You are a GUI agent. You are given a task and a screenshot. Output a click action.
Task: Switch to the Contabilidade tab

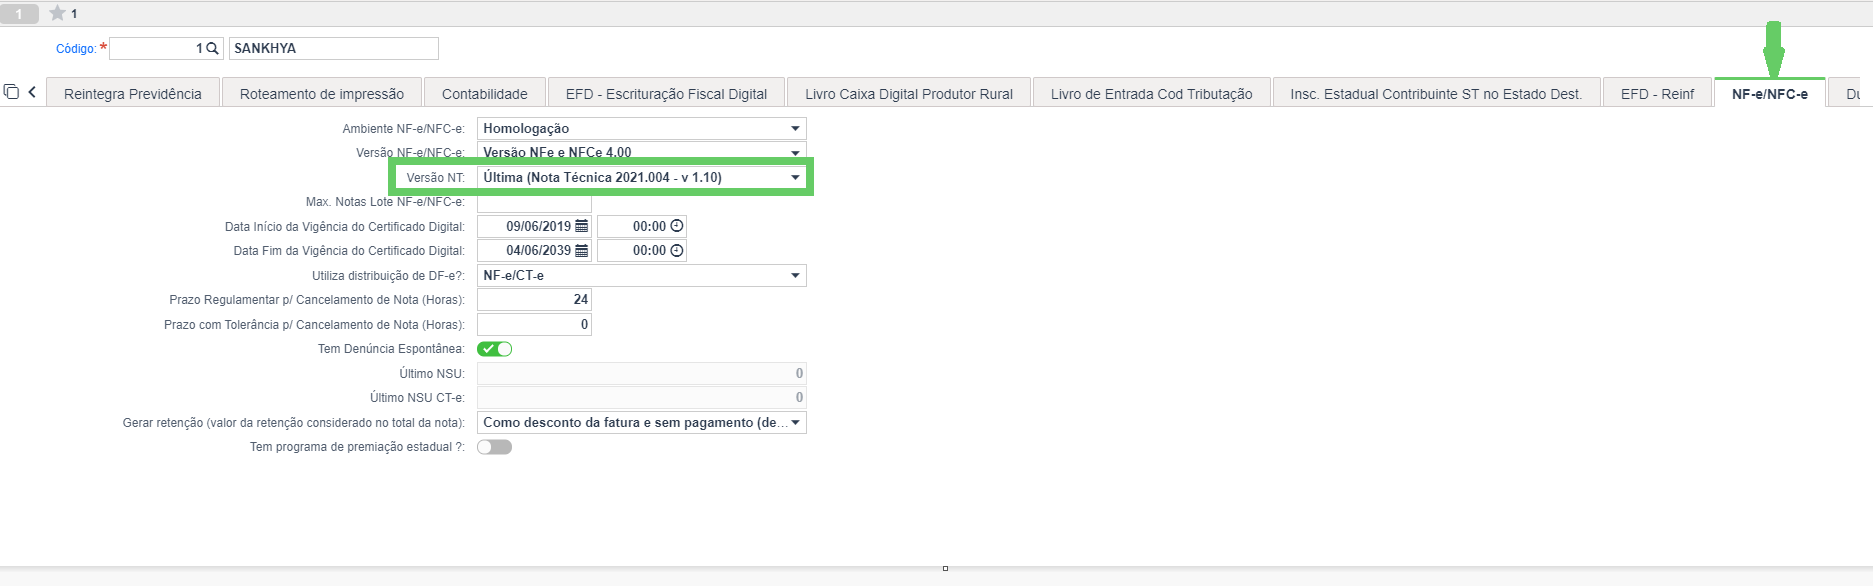[485, 93]
